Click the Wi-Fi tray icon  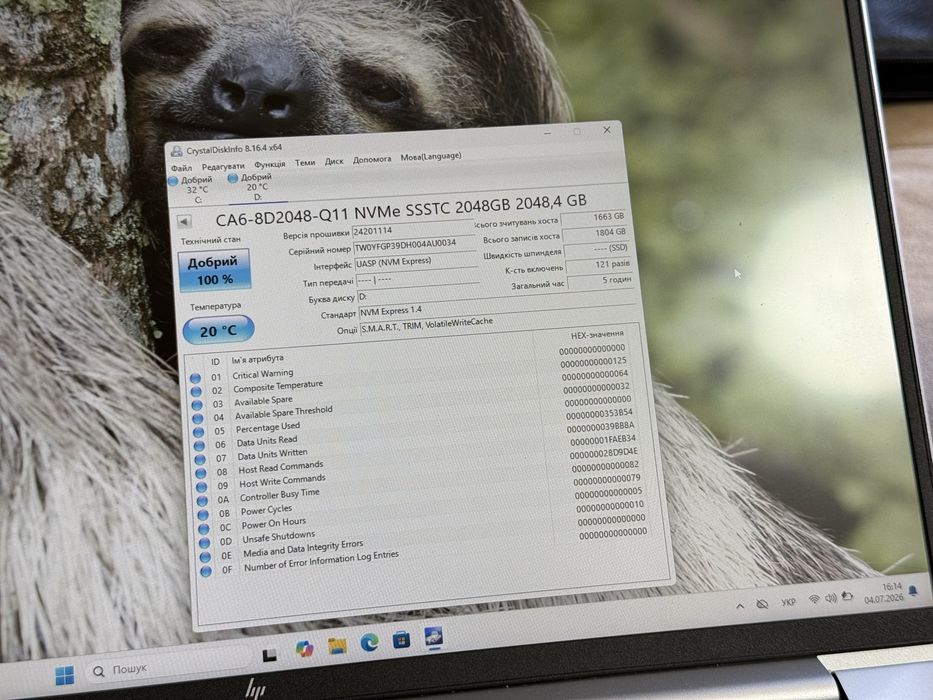tap(814, 599)
